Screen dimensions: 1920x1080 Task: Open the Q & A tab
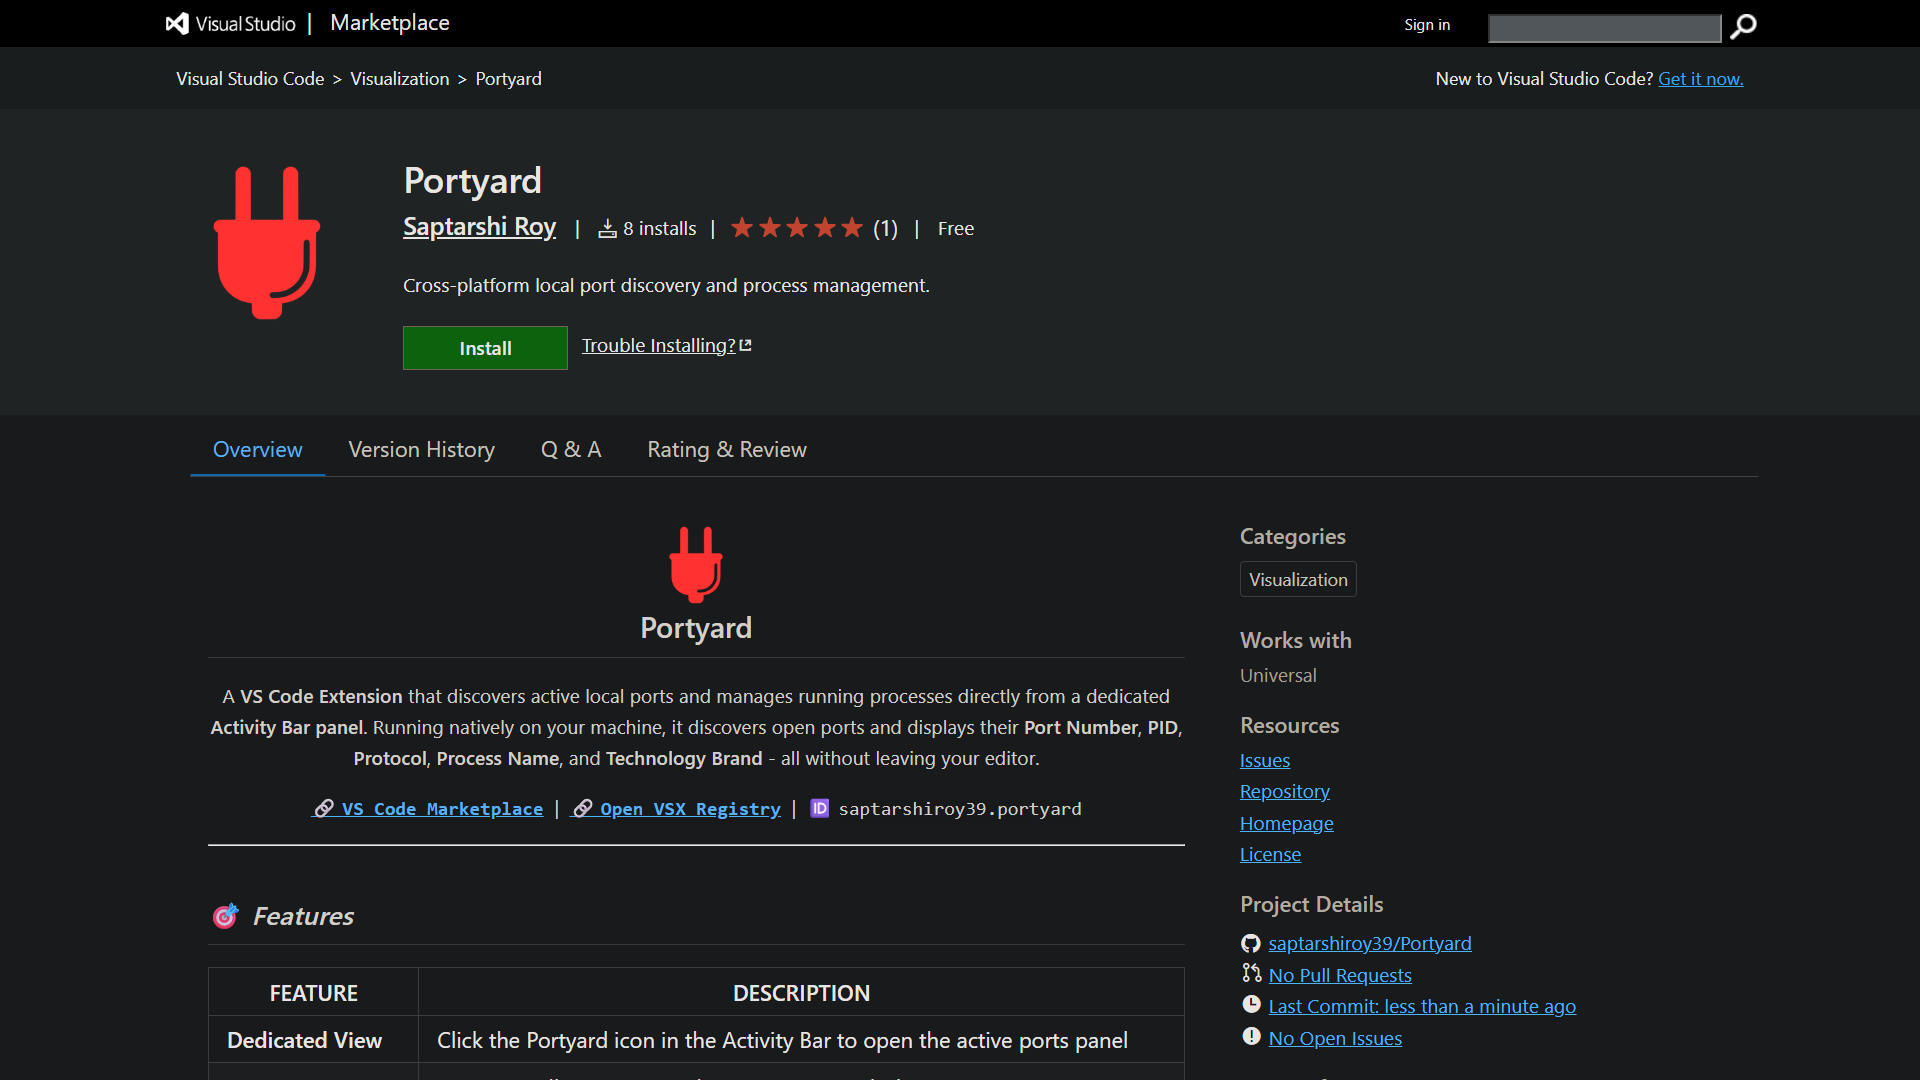pyautogui.click(x=571, y=450)
